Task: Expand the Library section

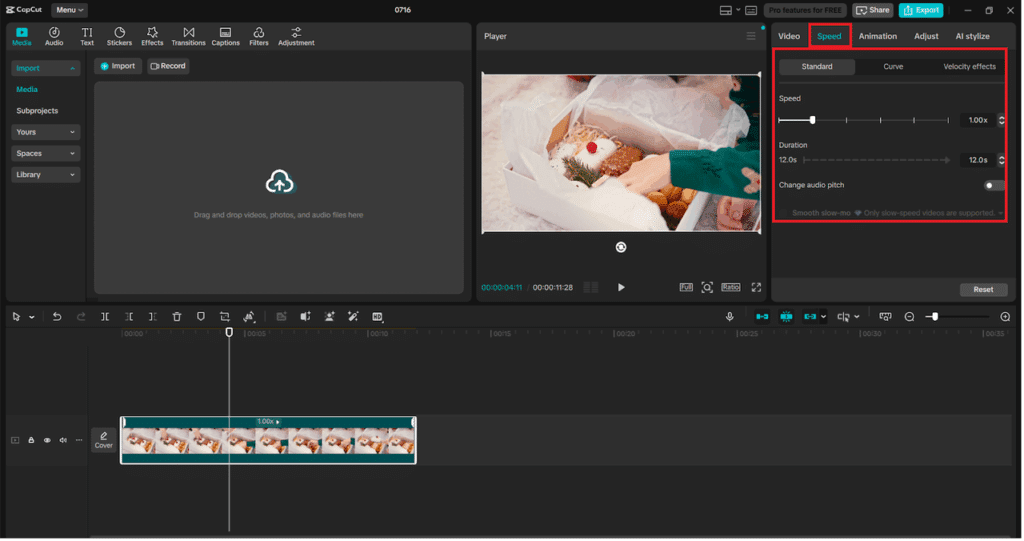Action: point(45,175)
